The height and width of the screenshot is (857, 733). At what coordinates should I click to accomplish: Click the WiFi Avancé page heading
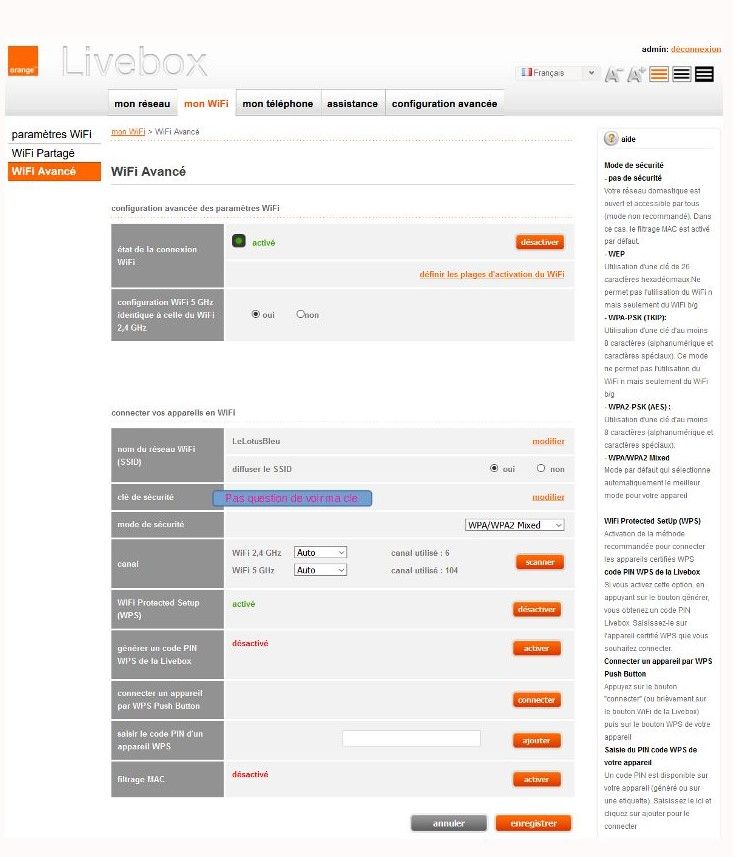pyautogui.click(x=149, y=172)
